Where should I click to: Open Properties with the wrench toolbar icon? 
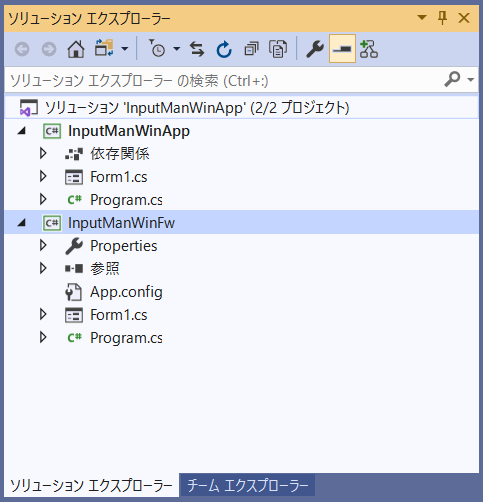click(315, 49)
